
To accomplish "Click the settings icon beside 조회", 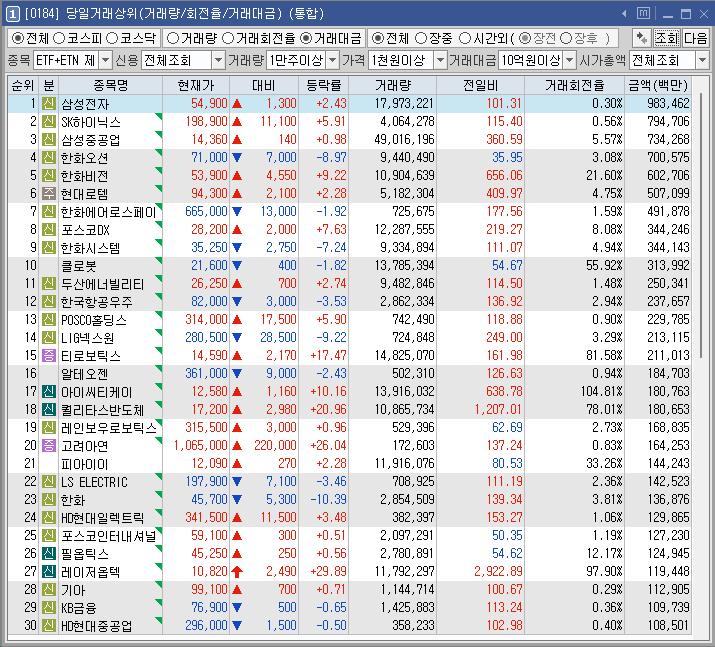I will pyautogui.click(x=642, y=38).
